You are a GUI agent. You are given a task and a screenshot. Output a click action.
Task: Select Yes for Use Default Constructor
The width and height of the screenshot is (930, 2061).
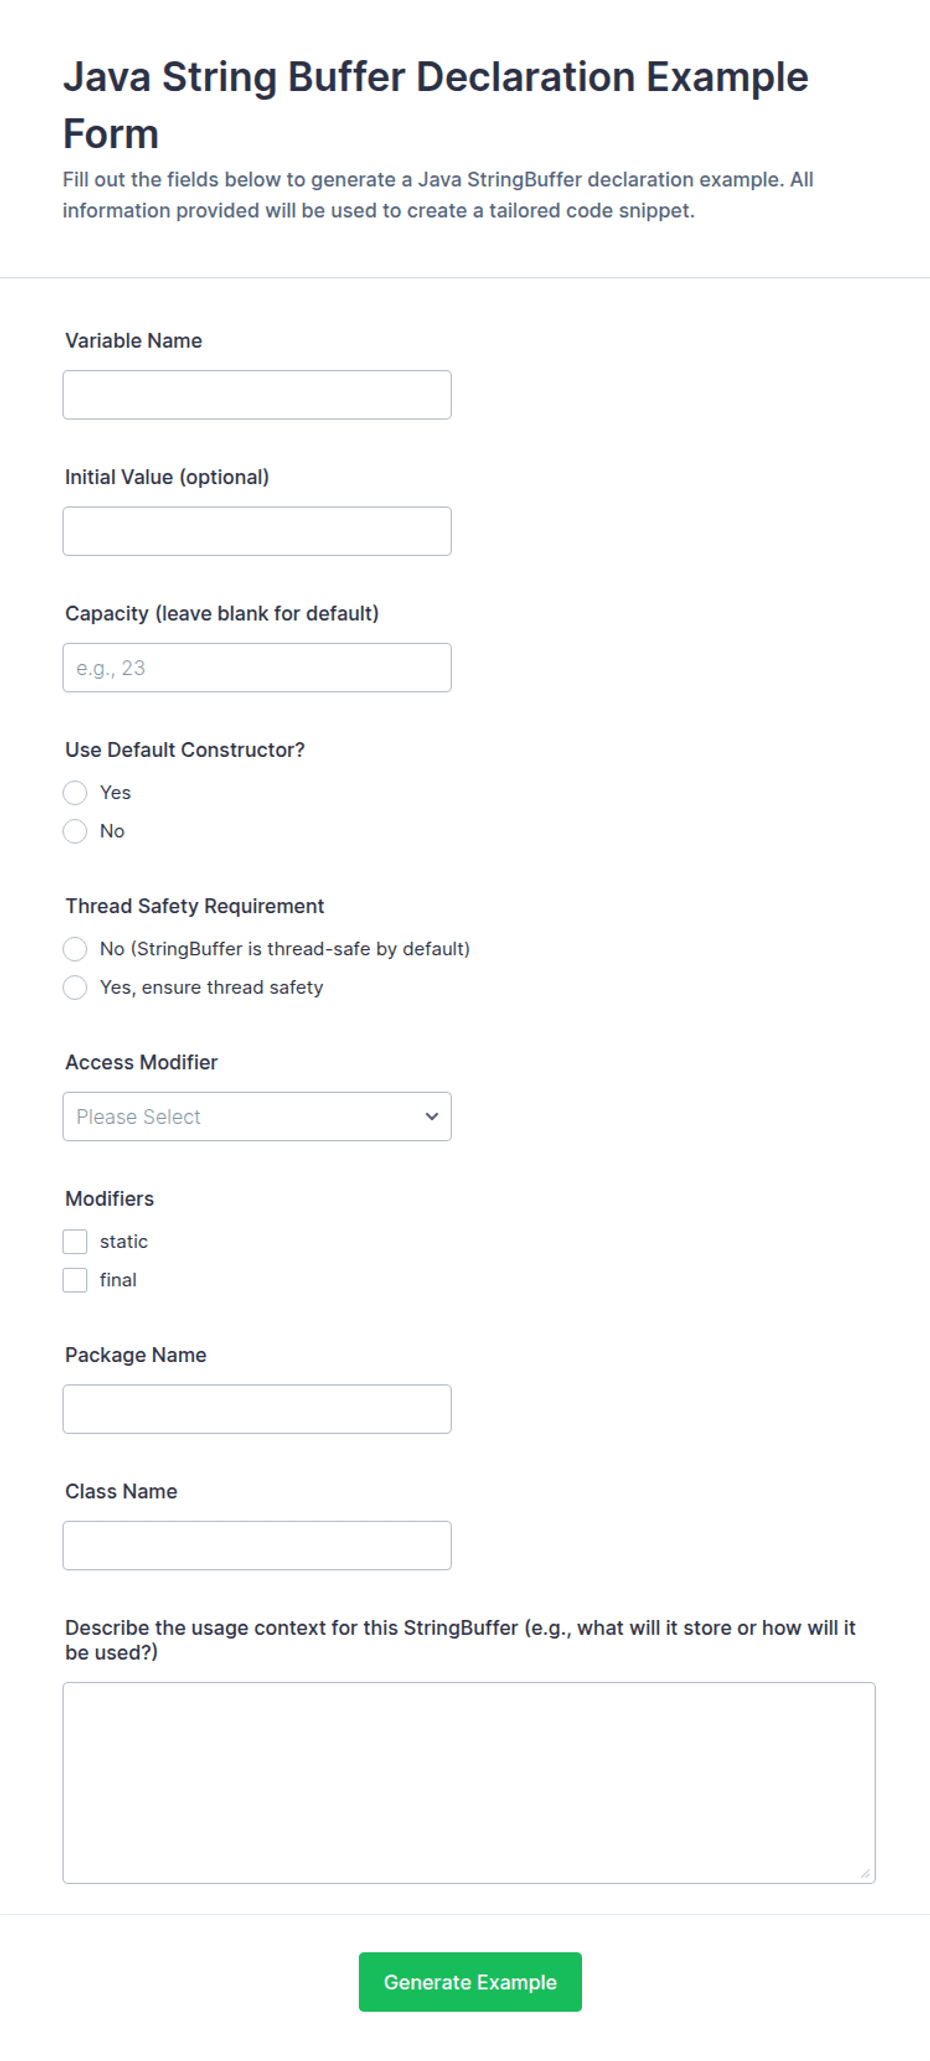coord(75,793)
